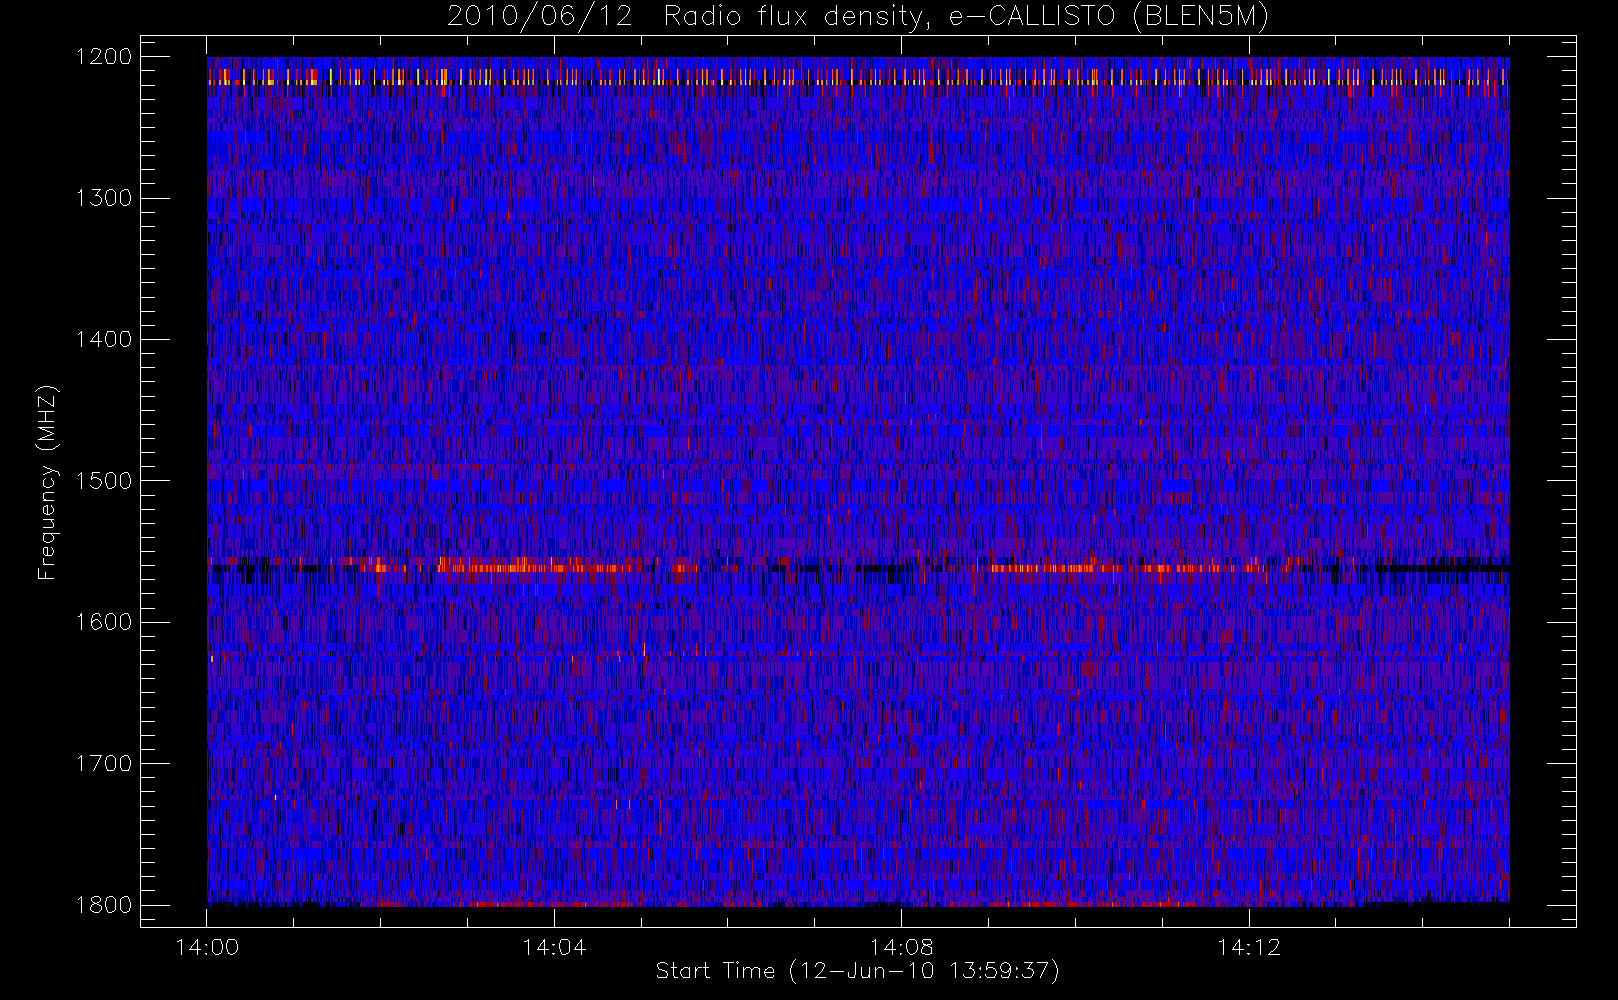Click the x-axis label 'Start Time (12-Jun-10 13:59:37)'
The image size is (1618, 1000).
[x=857, y=971]
